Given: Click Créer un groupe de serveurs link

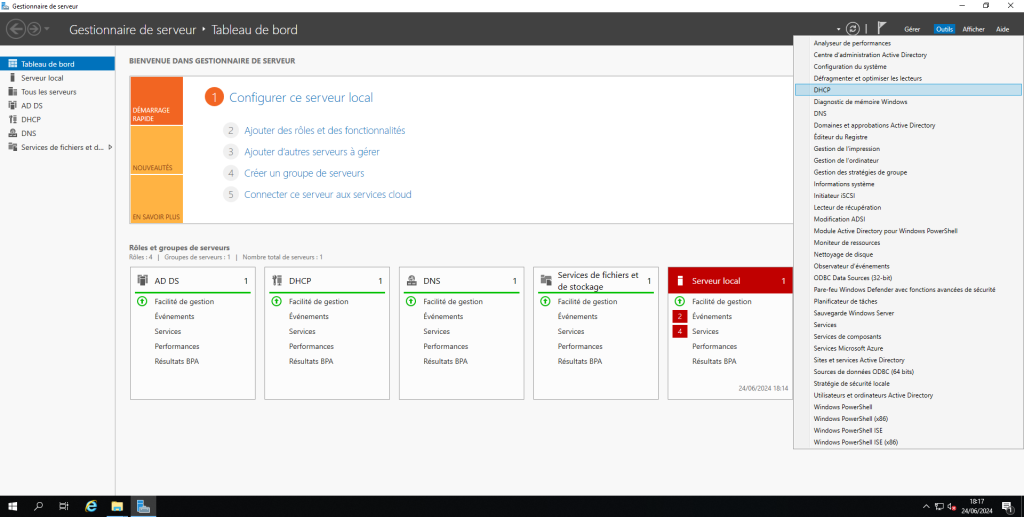Looking at the screenshot, I should 304,173.
